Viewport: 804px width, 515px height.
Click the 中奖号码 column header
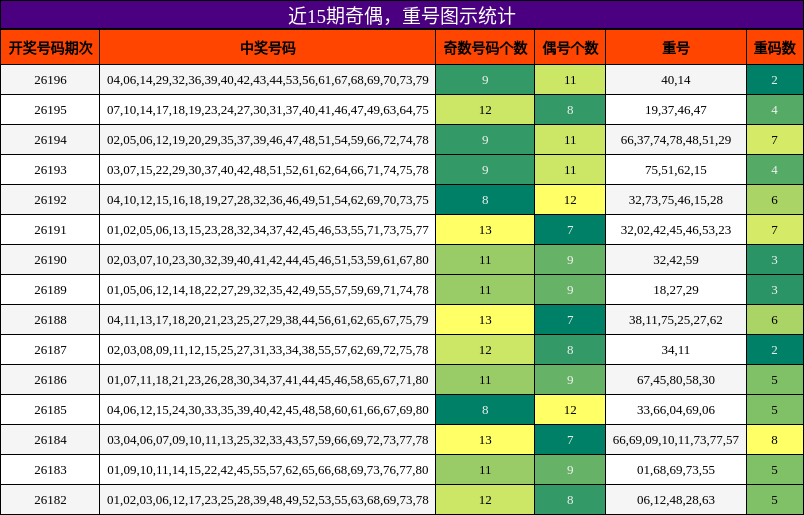coord(268,48)
